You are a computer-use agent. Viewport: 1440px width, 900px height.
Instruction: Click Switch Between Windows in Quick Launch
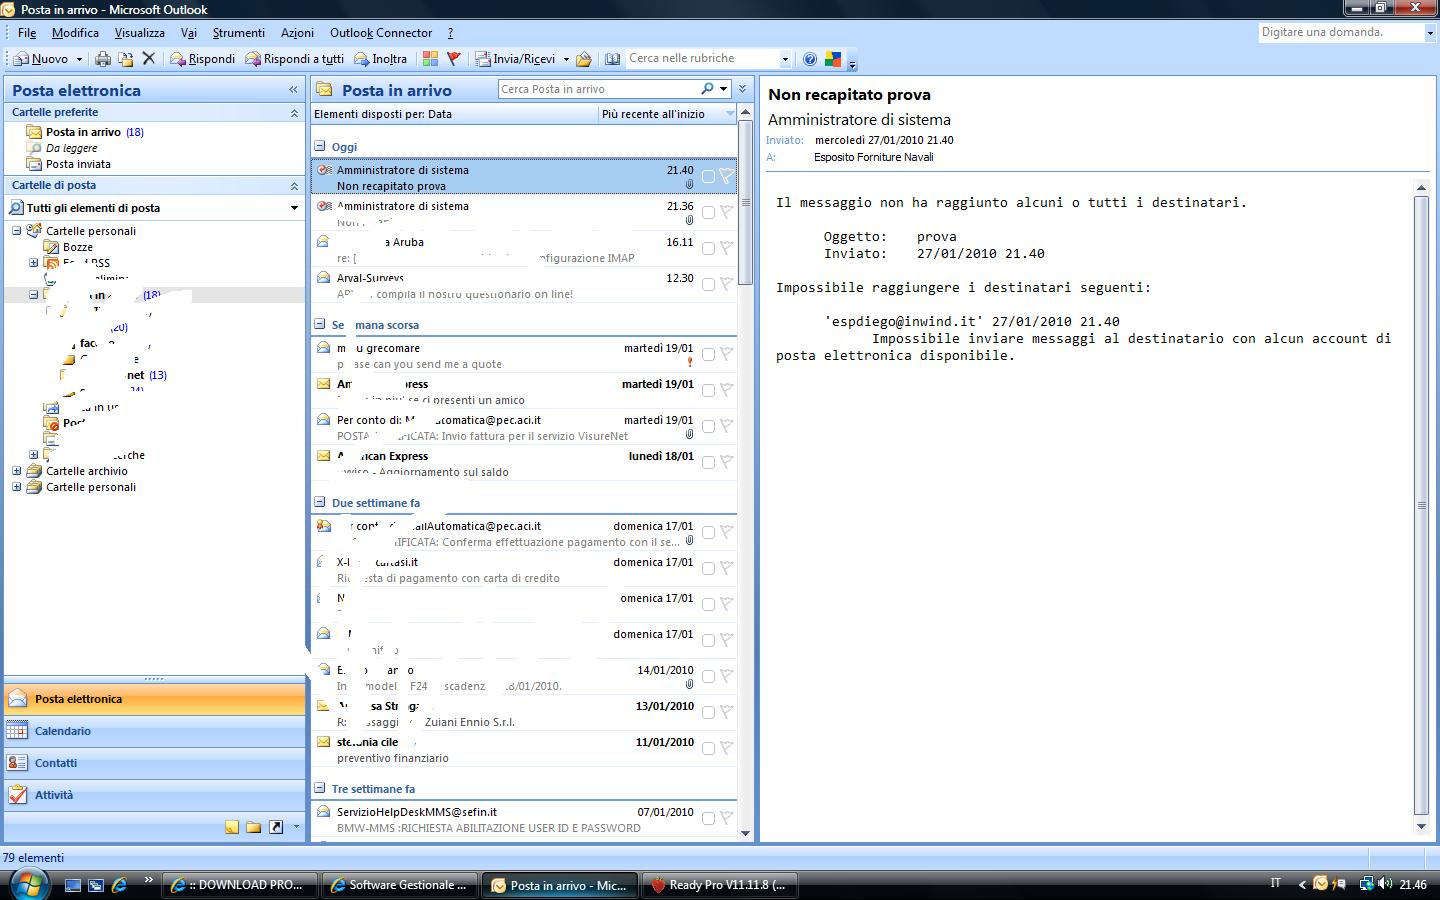(x=96, y=885)
